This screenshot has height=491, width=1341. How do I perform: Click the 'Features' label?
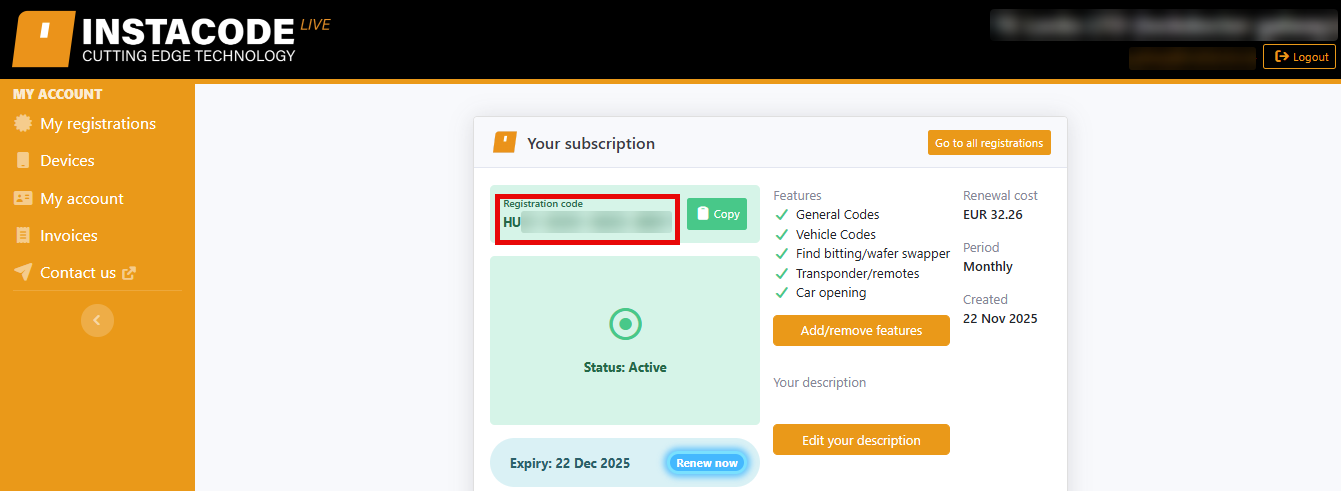(798, 195)
